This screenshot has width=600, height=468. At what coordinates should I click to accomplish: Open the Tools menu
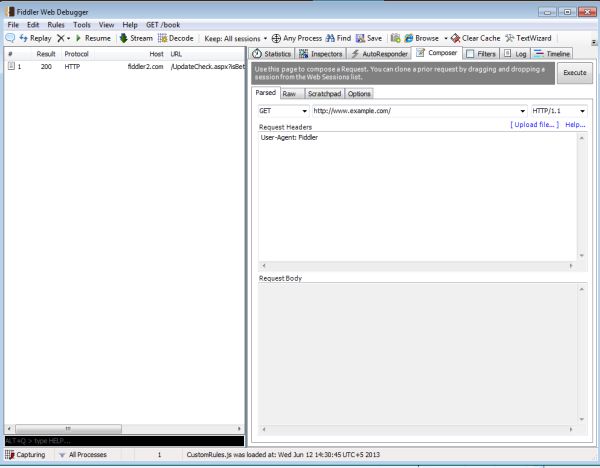[82, 25]
